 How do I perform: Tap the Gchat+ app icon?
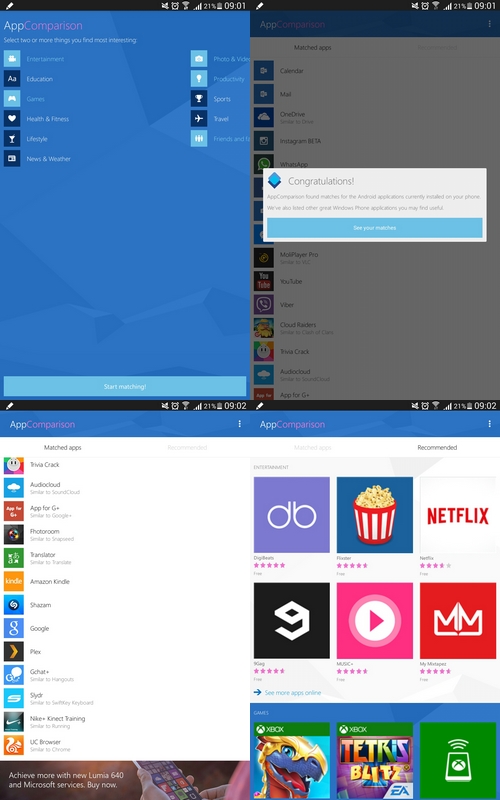coord(14,675)
